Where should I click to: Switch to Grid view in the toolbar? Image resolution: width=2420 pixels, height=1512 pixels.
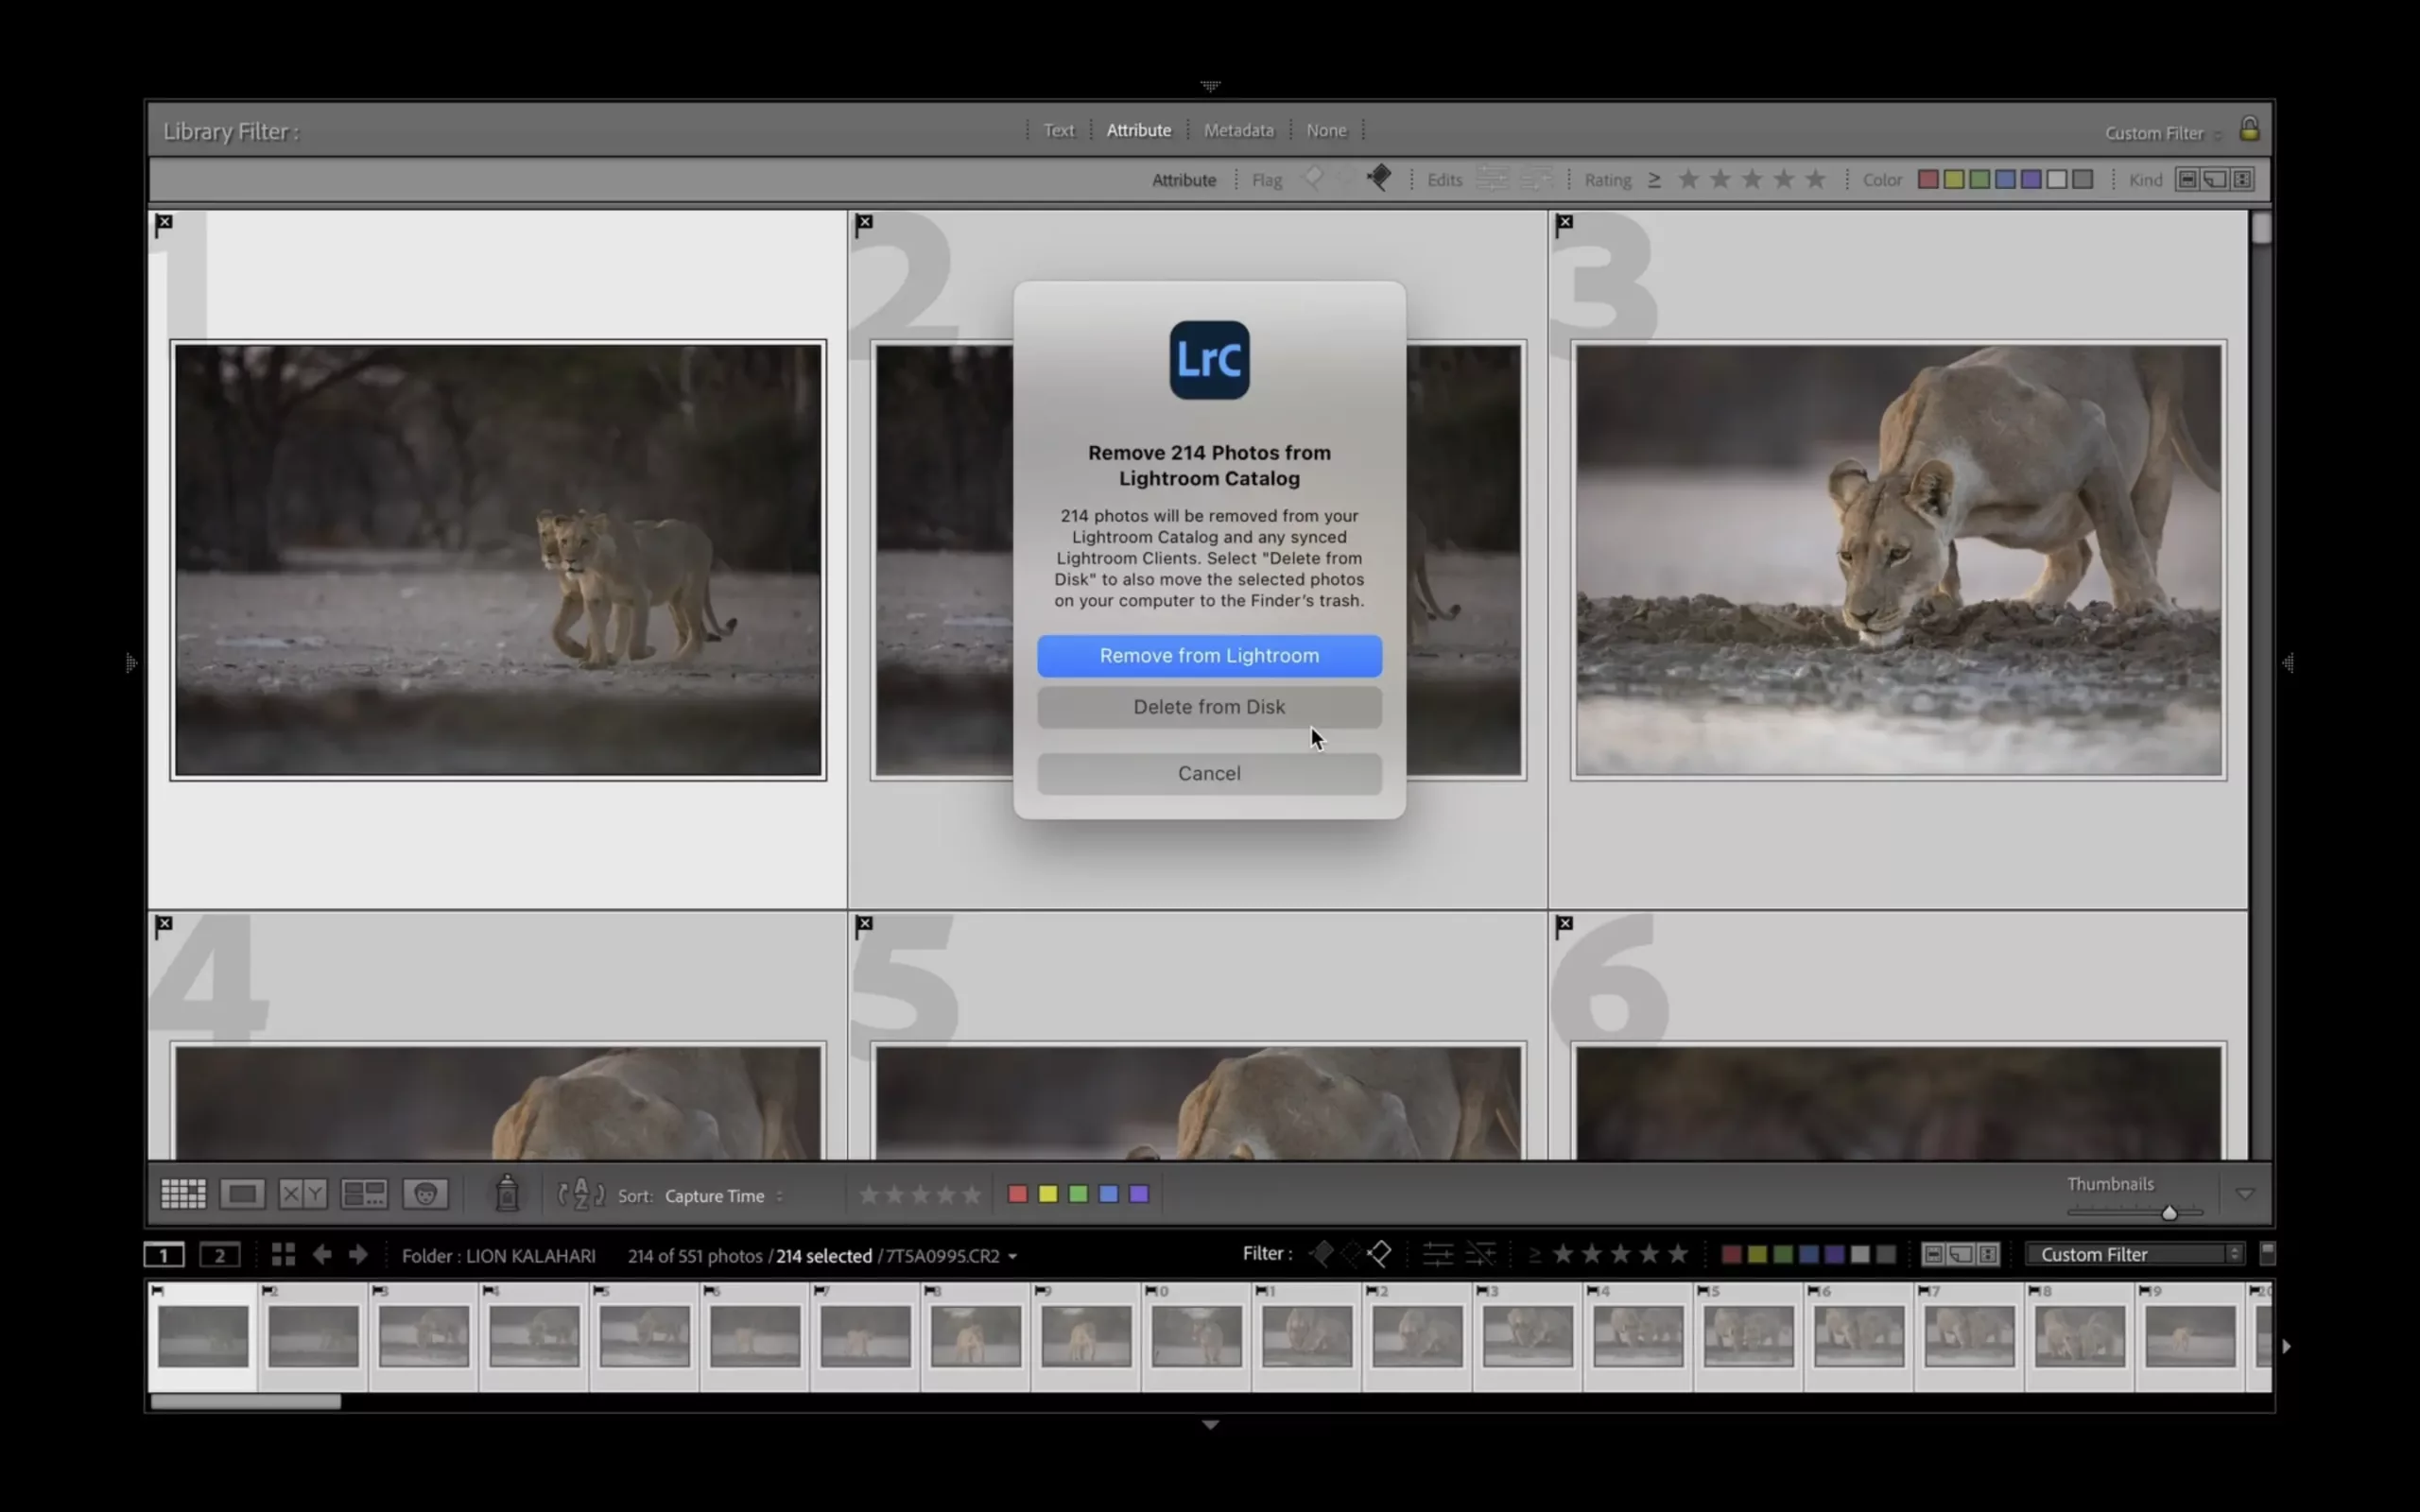tap(183, 1194)
